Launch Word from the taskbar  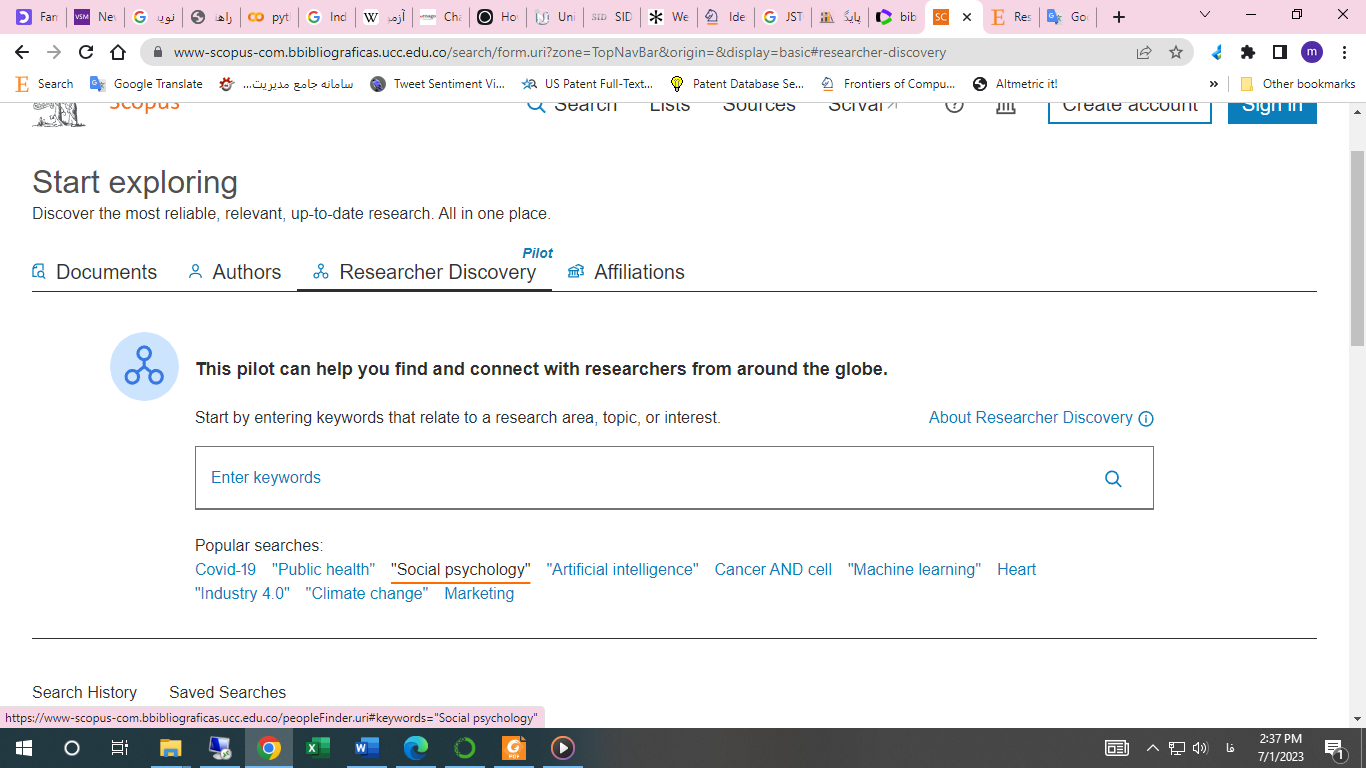click(x=367, y=748)
